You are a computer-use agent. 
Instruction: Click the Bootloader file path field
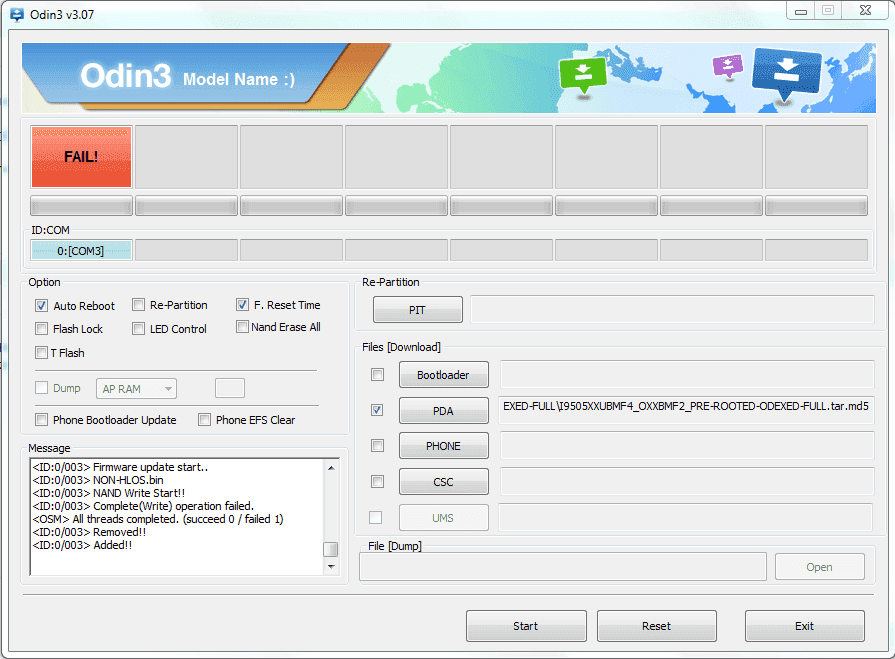(x=687, y=374)
